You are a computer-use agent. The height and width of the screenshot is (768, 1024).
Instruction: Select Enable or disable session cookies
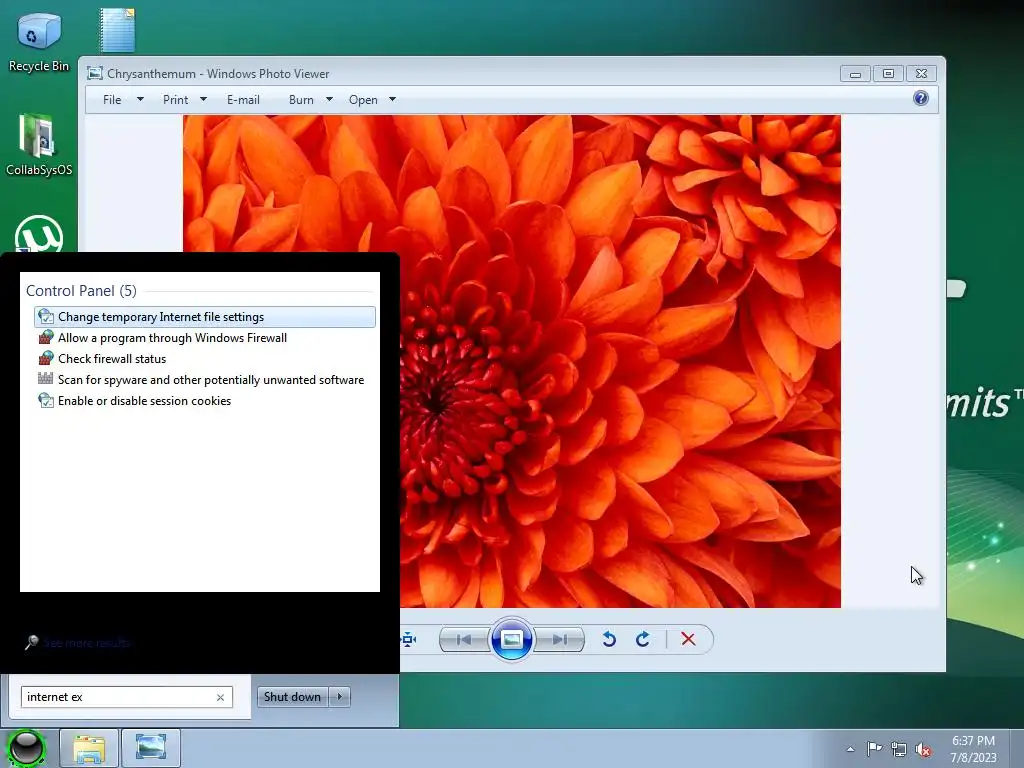pos(205,400)
